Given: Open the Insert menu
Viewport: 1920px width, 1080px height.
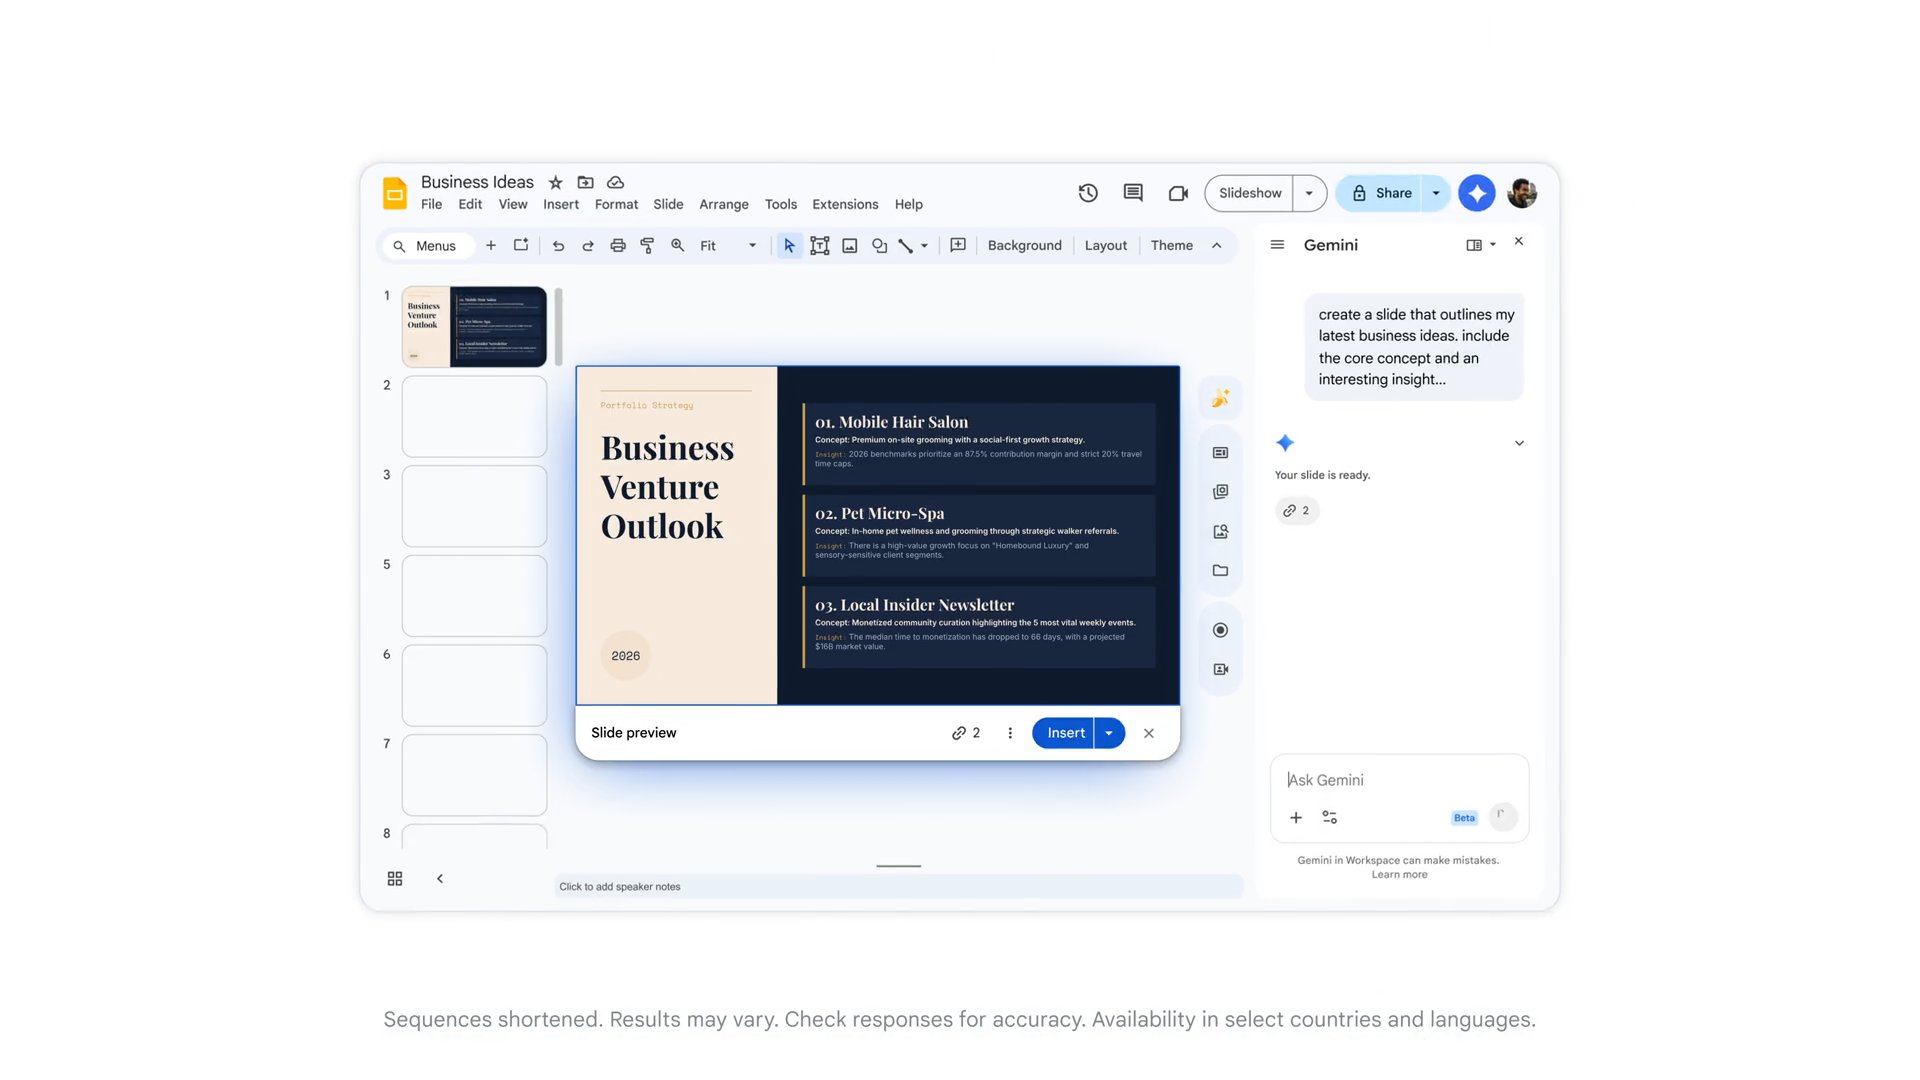Looking at the screenshot, I should 561,204.
